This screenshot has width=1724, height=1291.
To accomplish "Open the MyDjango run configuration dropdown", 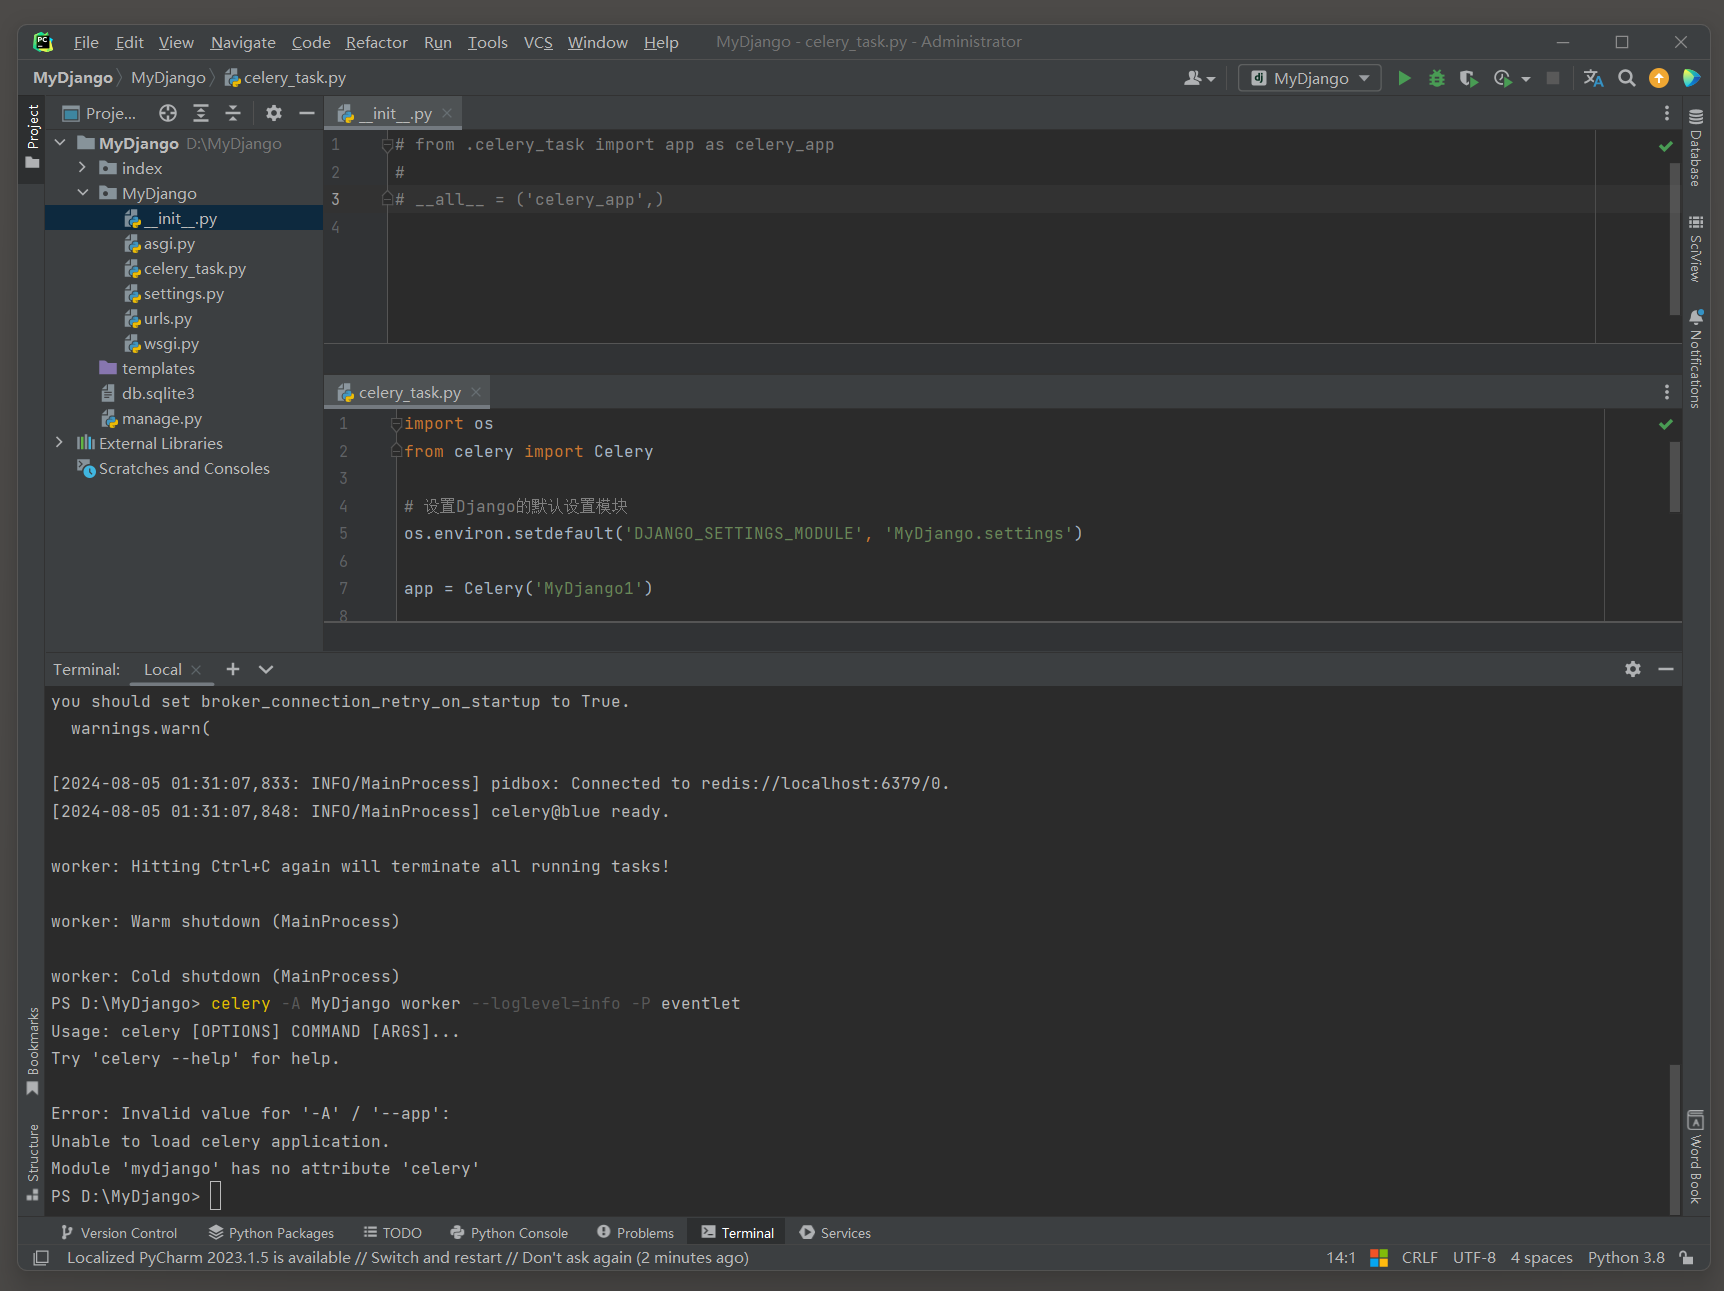I will click(1310, 78).
